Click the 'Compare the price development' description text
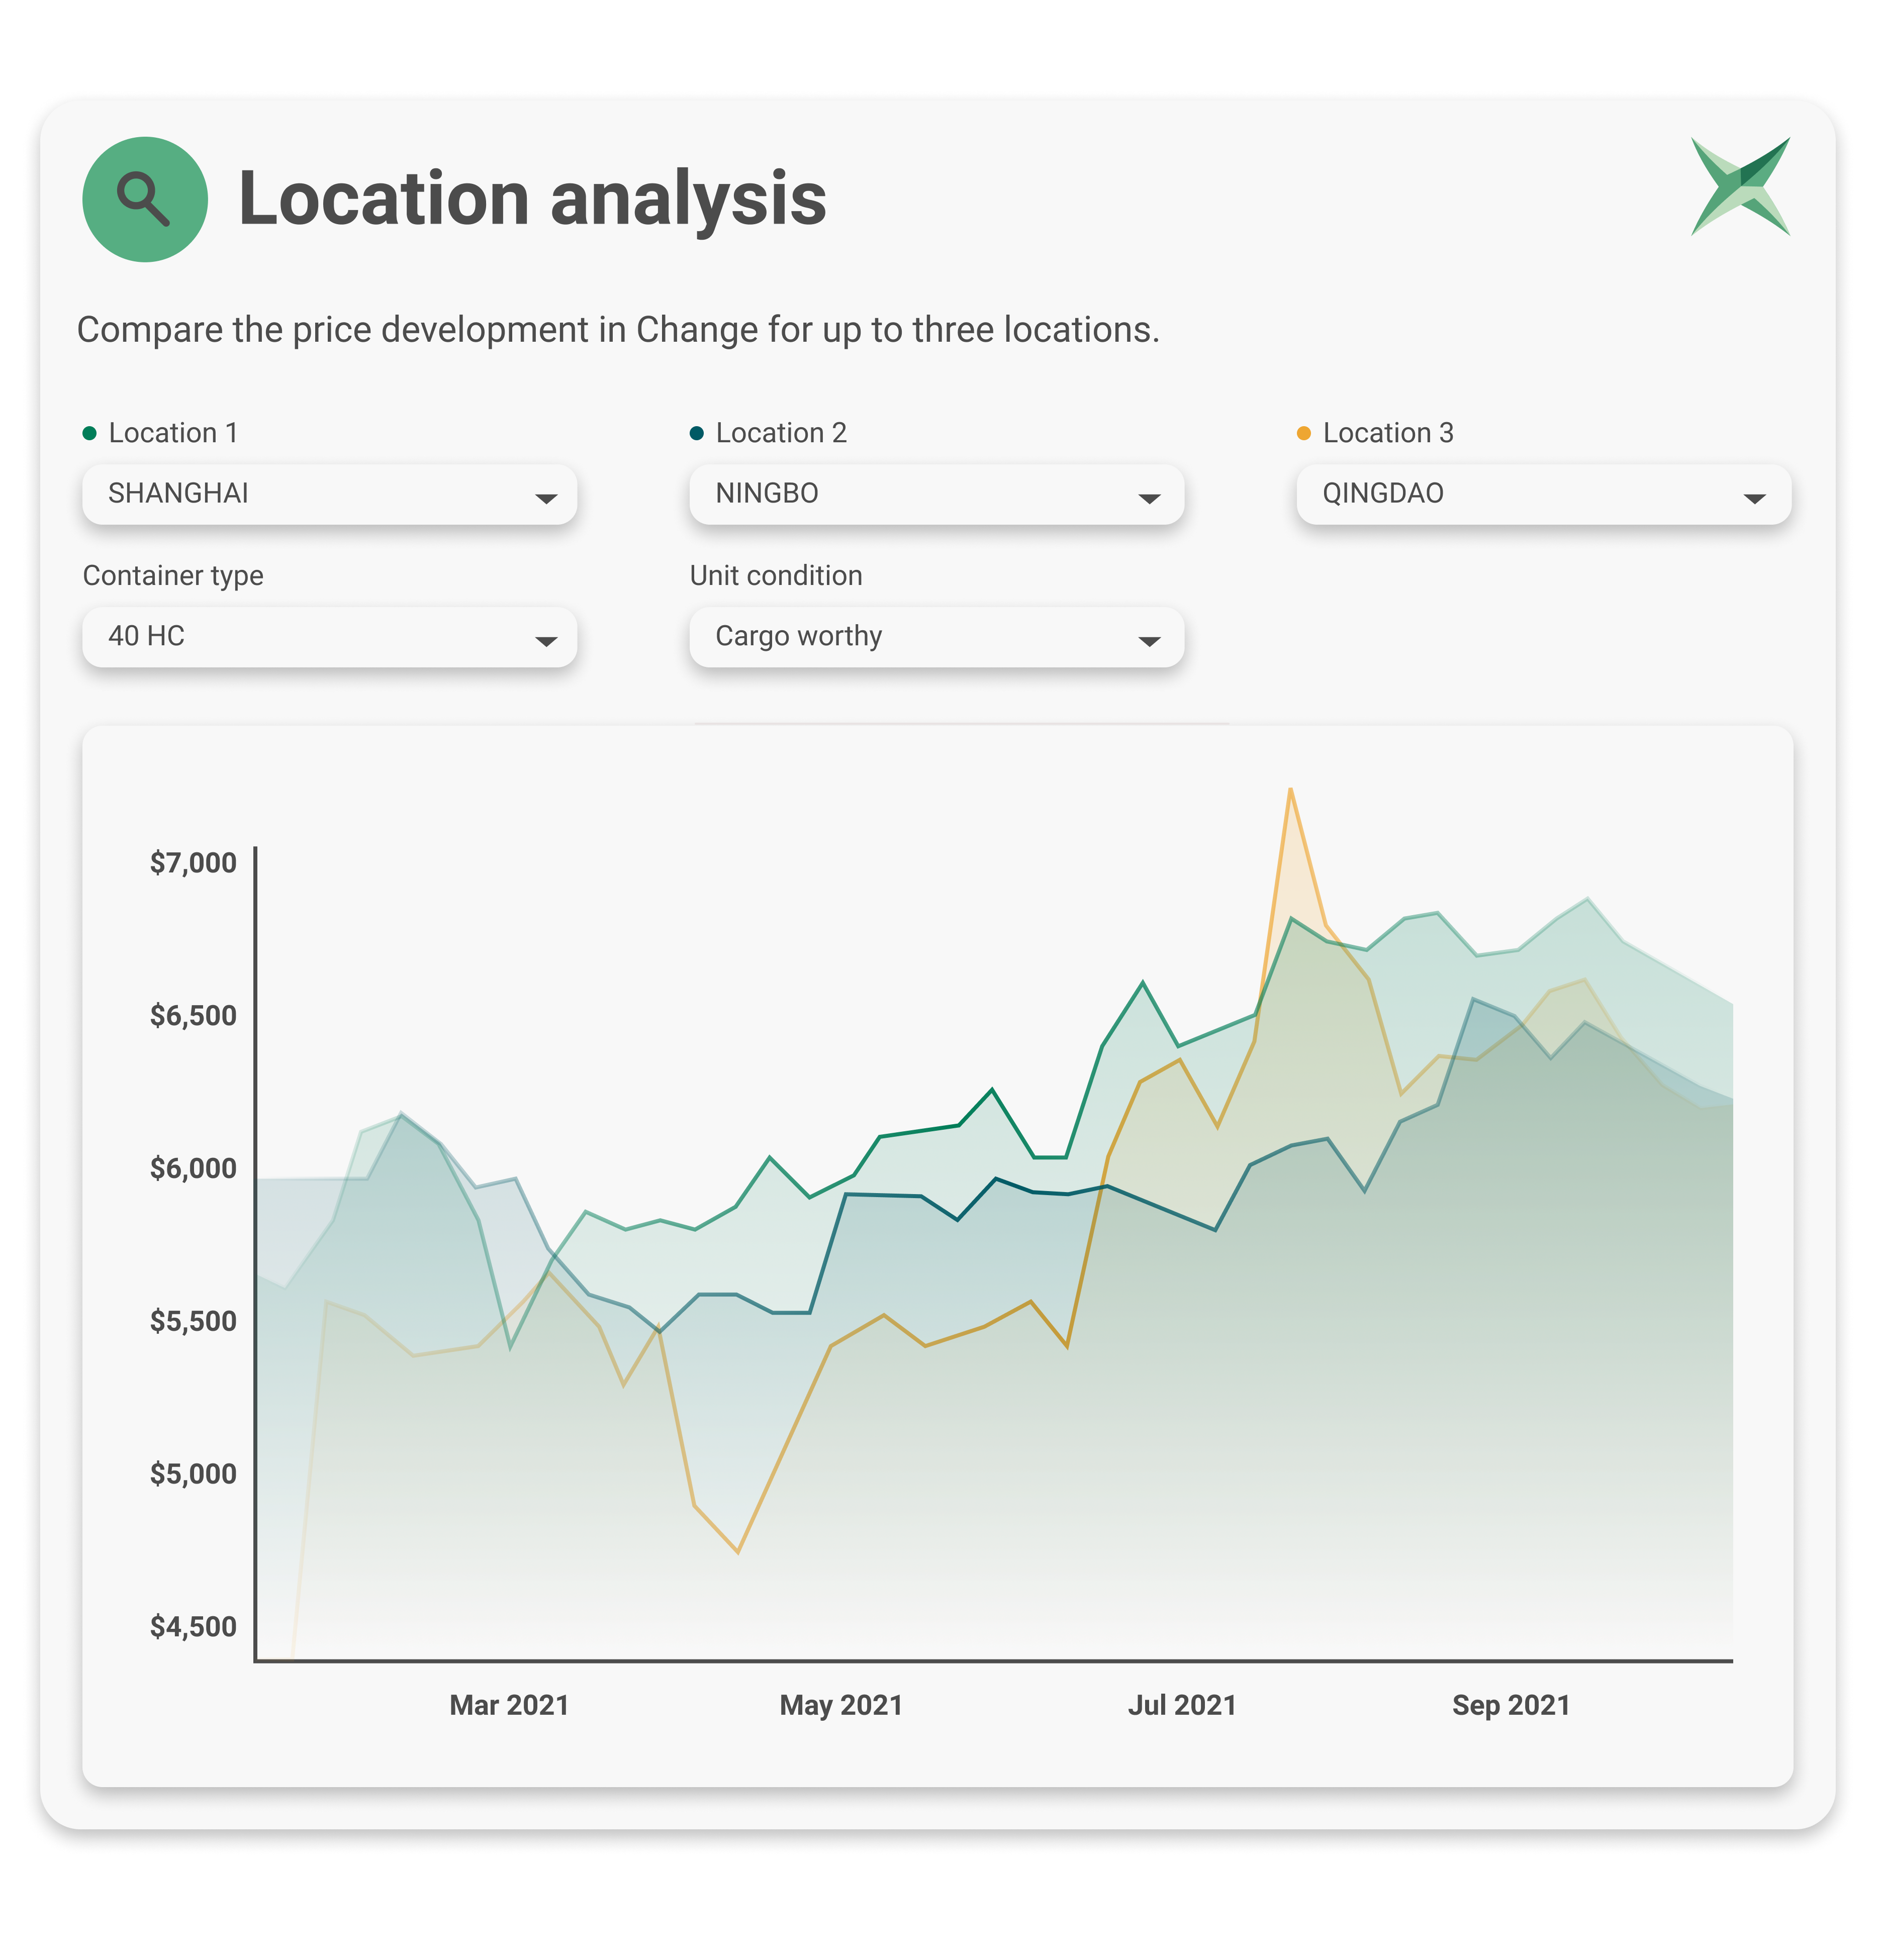 pos(618,330)
